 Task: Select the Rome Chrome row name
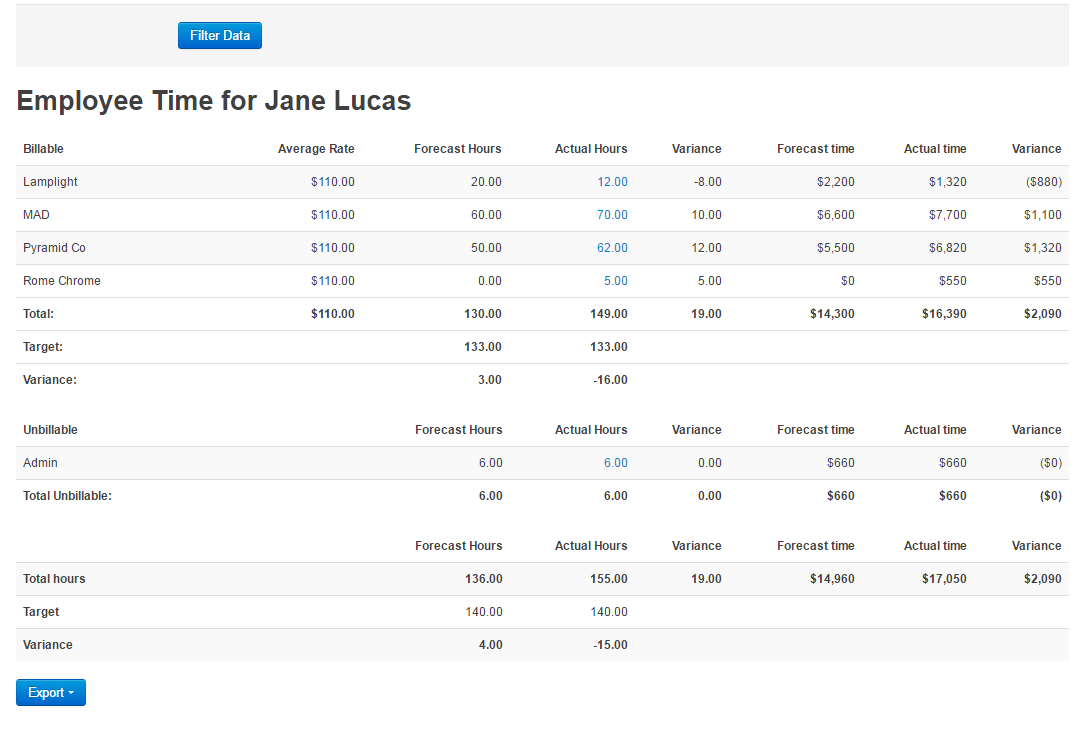[62, 281]
